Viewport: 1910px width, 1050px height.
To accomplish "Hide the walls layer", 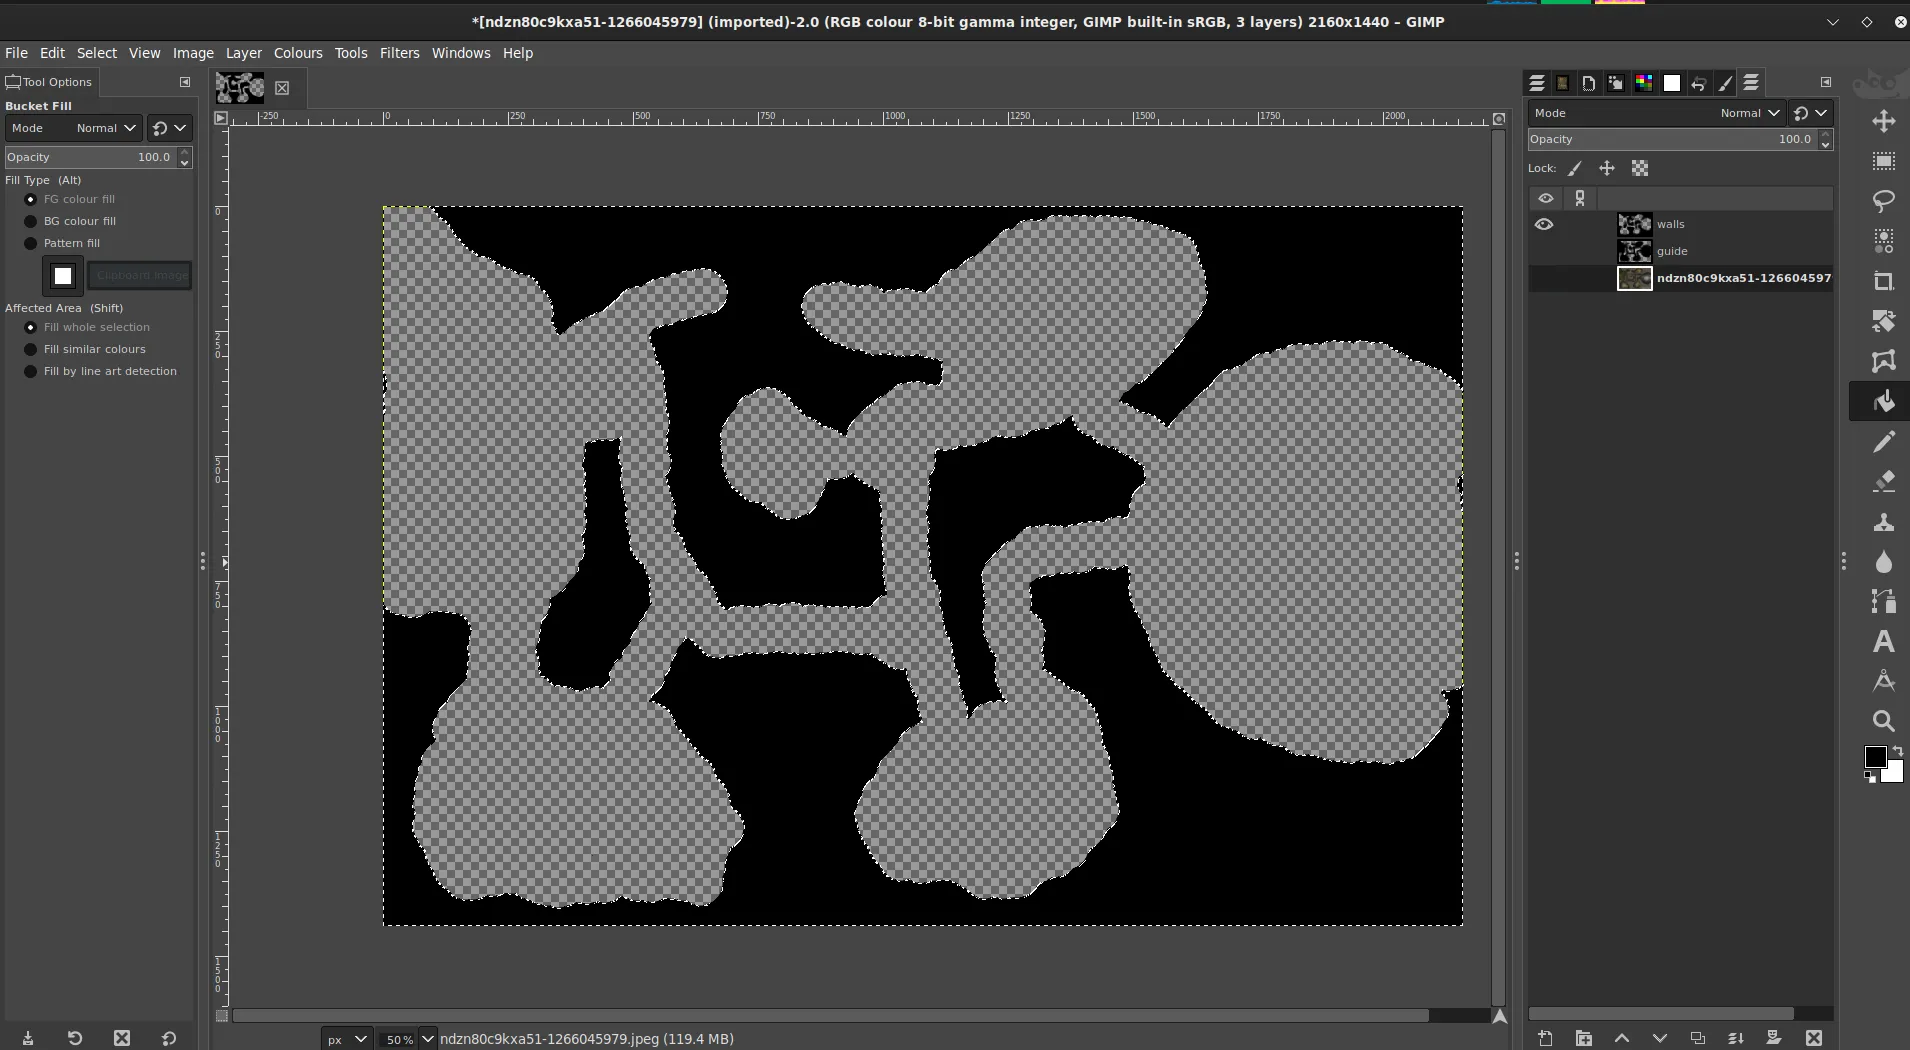I will click(1544, 224).
